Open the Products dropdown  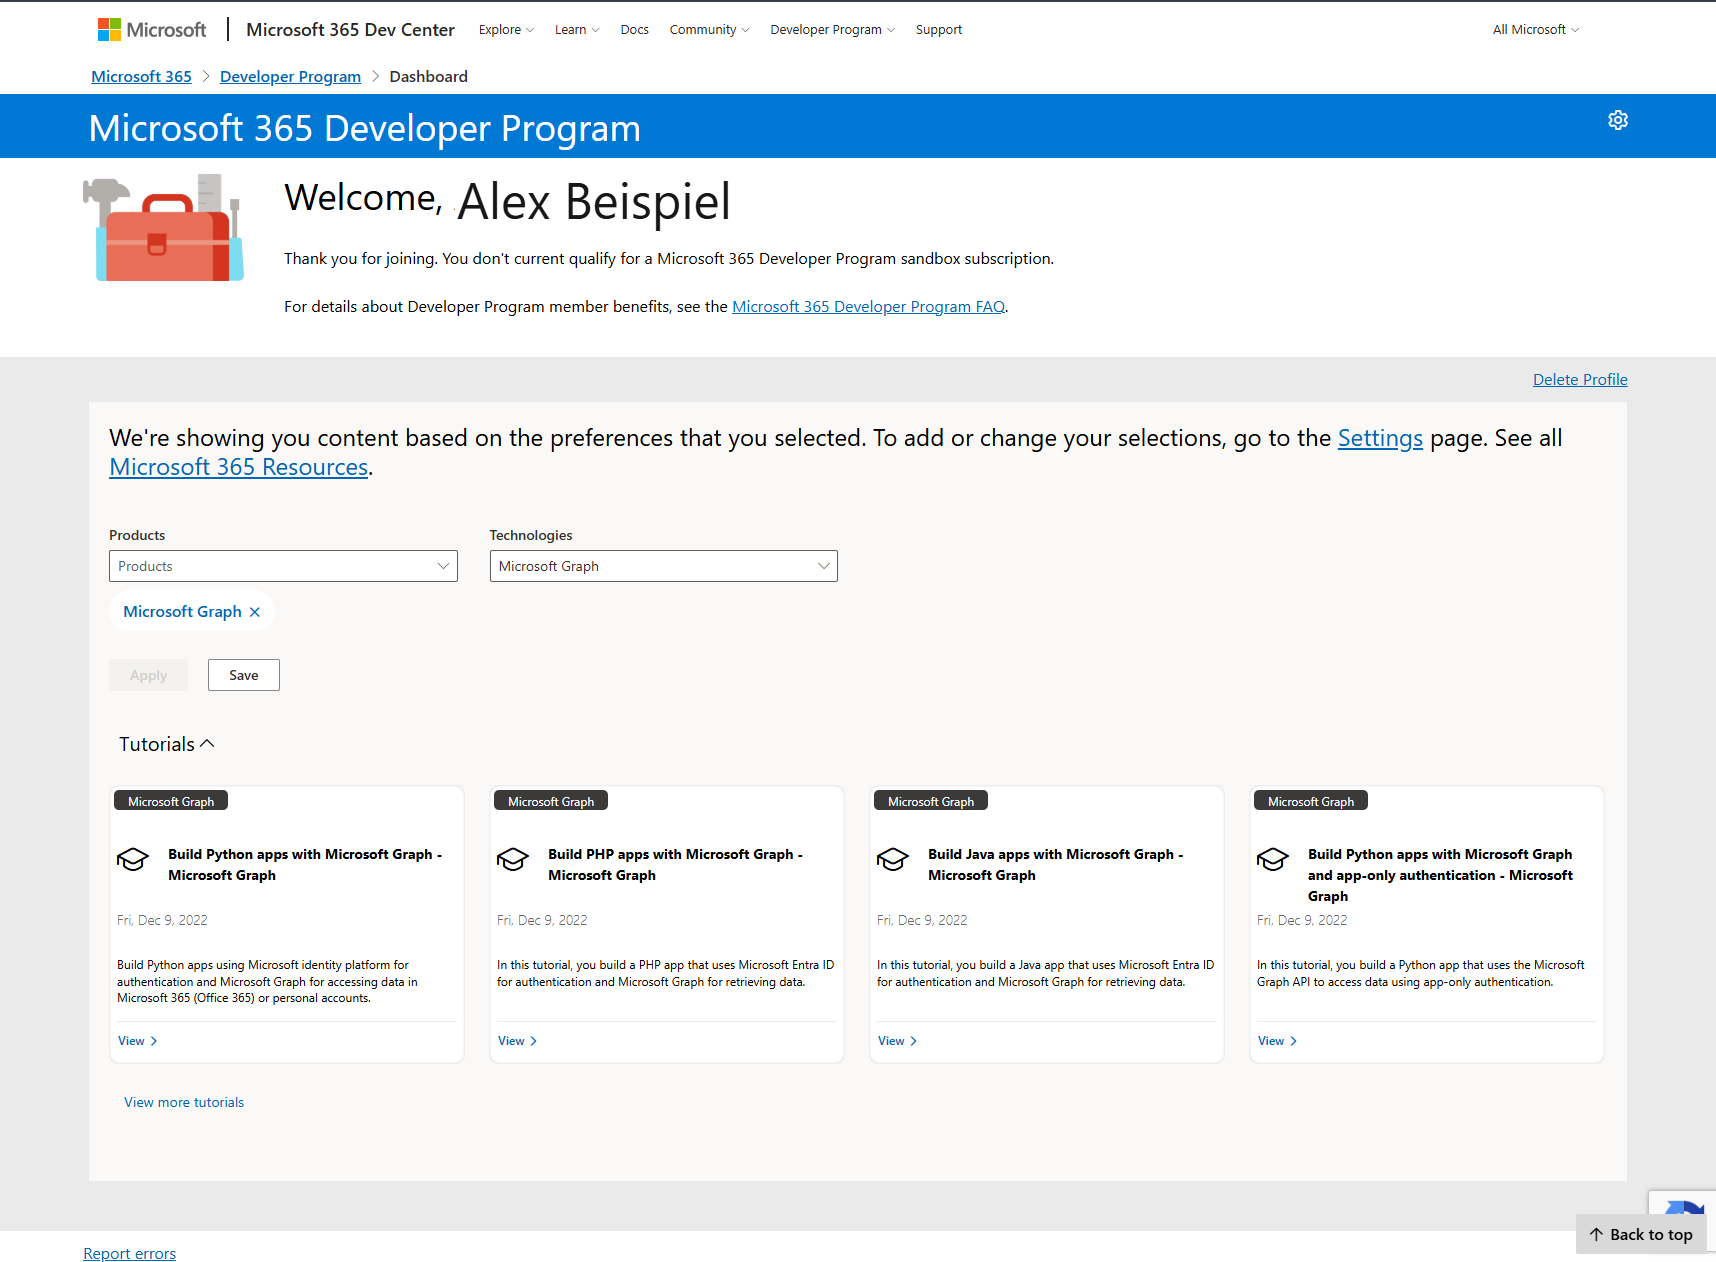(283, 566)
